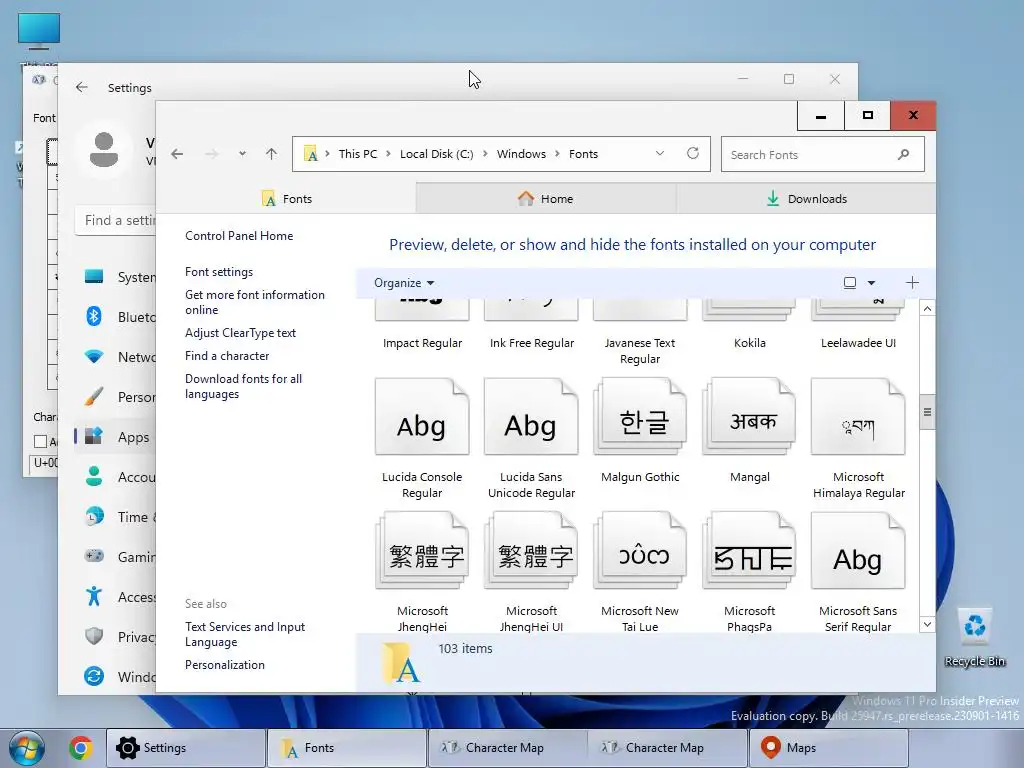
Task: Click the search magnifier icon
Action: [x=904, y=155]
